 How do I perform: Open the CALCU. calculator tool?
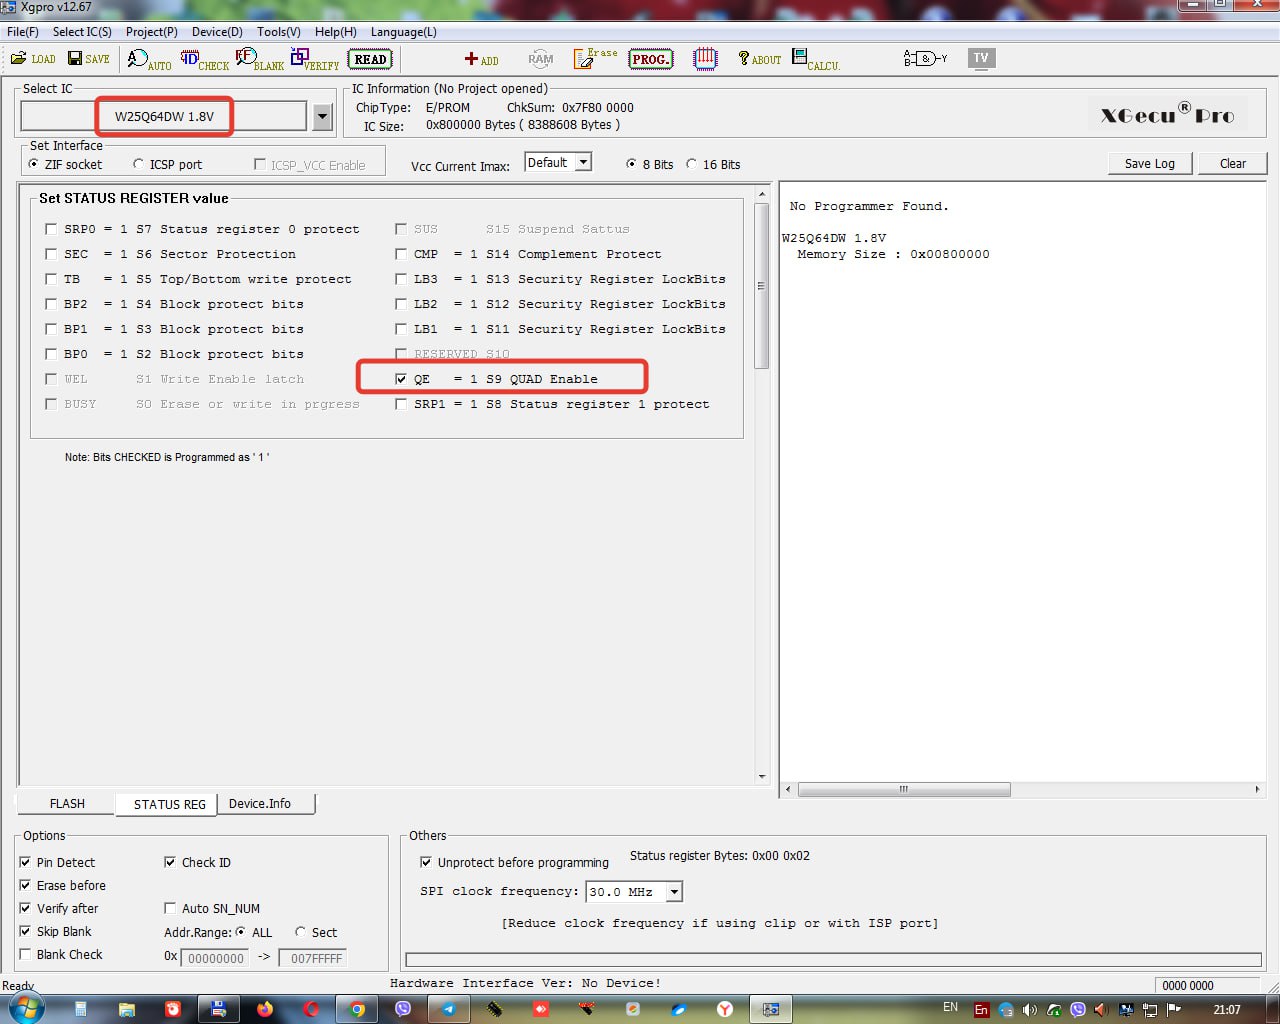[815, 60]
